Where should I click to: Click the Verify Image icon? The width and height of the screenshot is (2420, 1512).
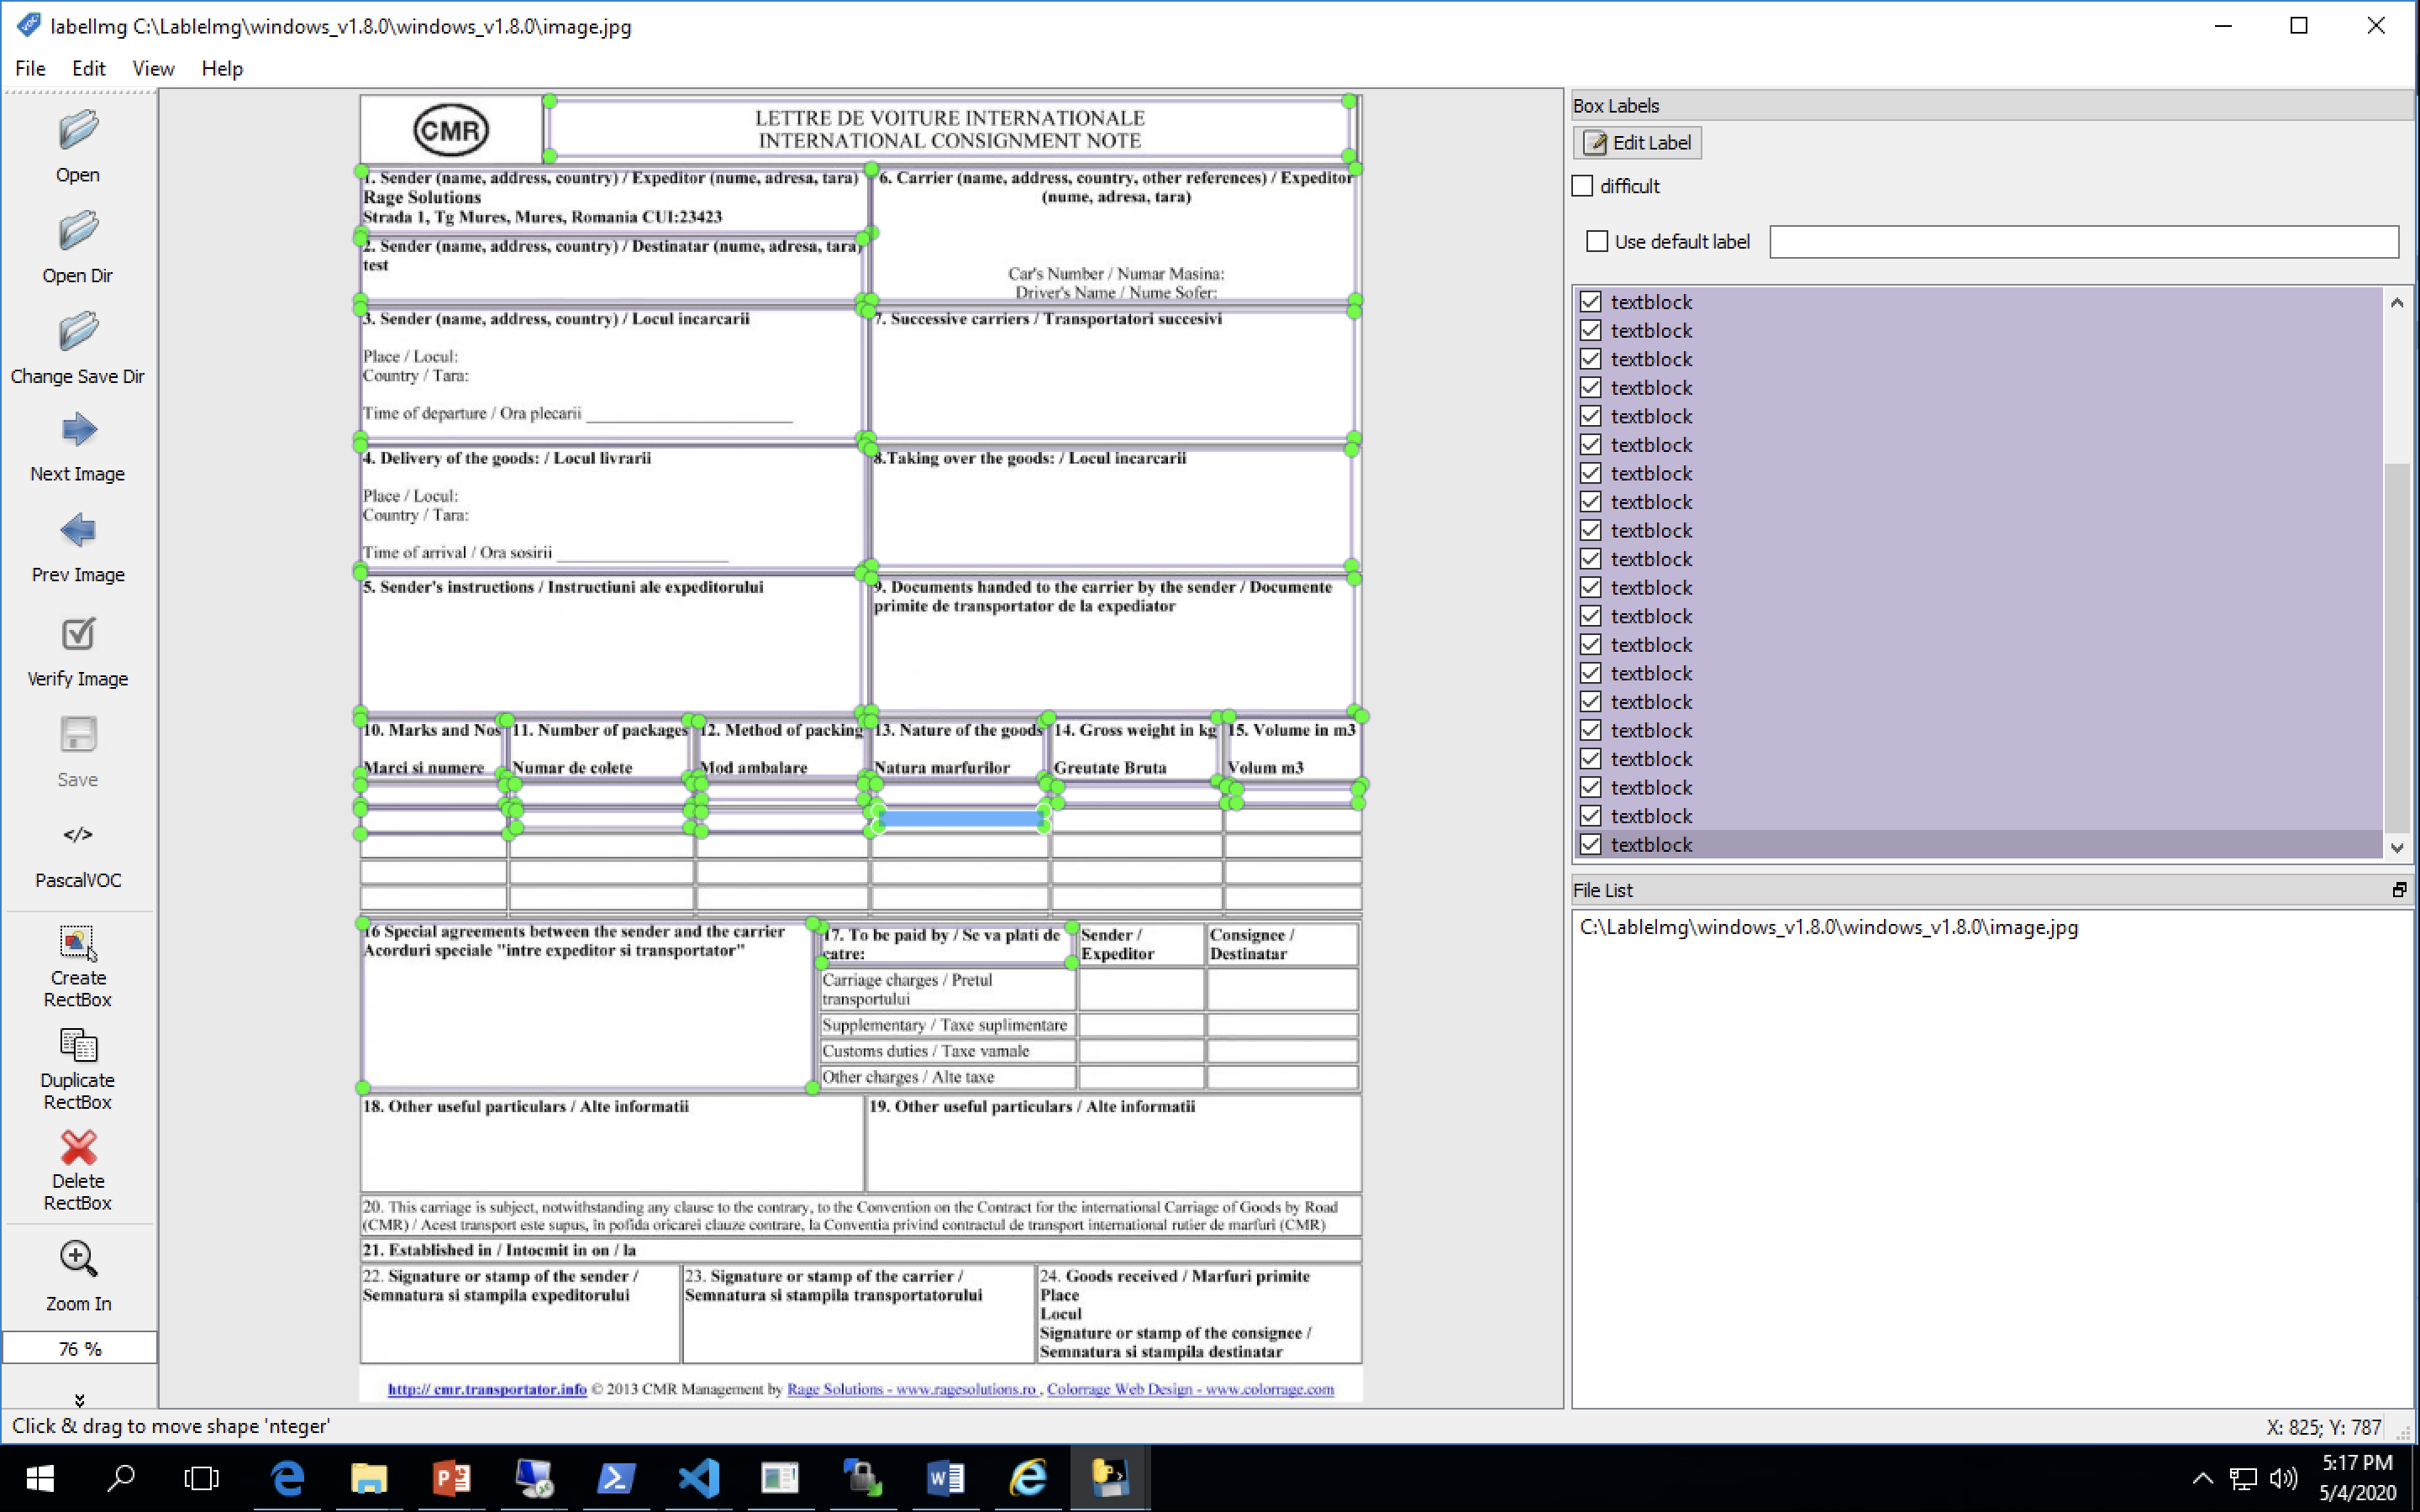pos(76,634)
